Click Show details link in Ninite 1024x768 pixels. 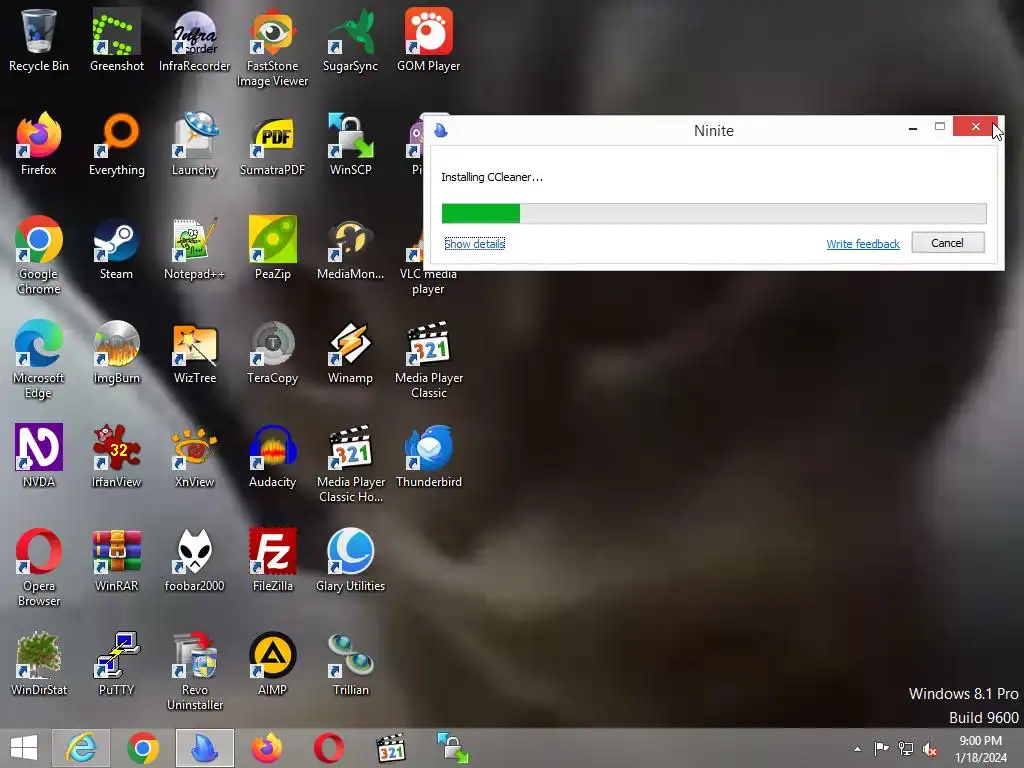[x=475, y=244]
